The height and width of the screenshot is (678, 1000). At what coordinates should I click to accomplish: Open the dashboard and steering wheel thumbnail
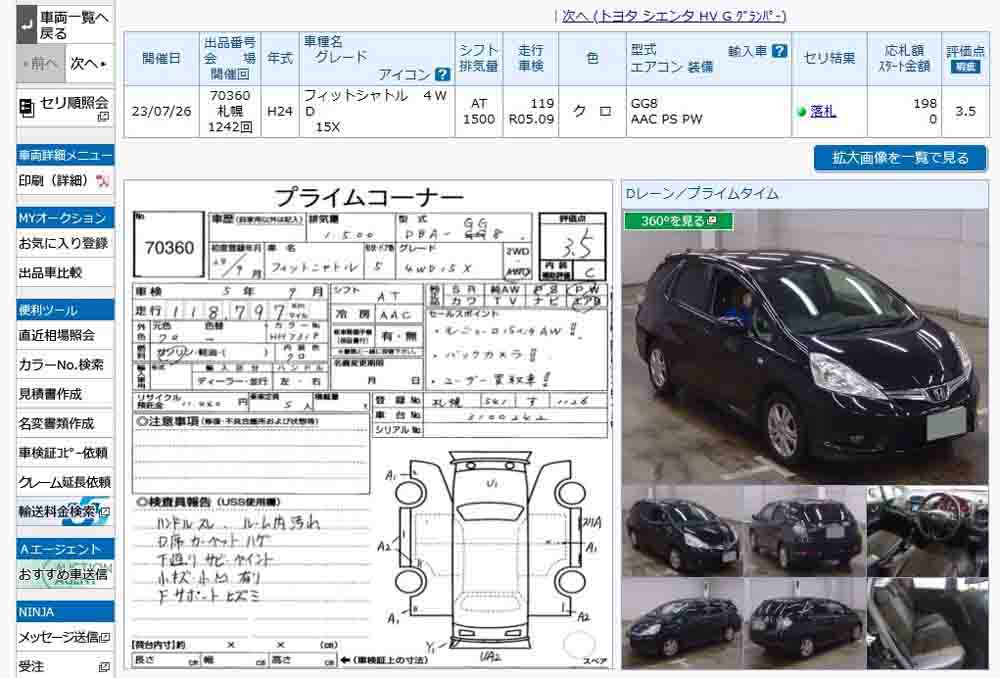927,531
